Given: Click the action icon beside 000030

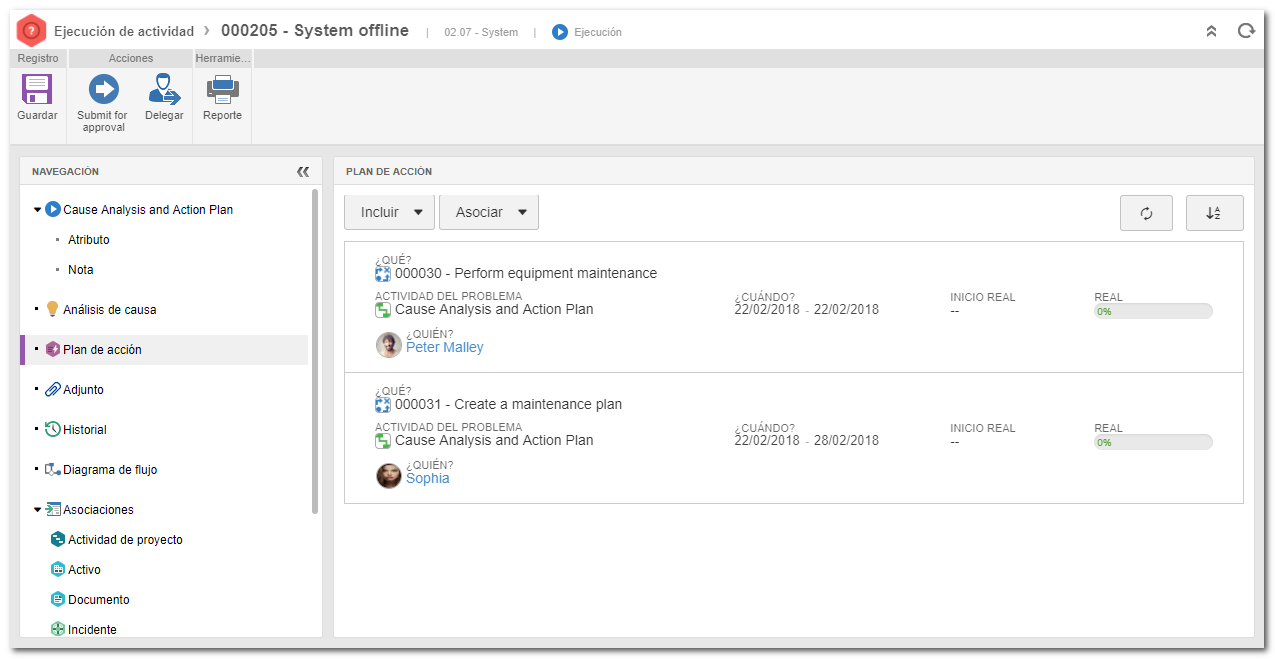Looking at the screenshot, I should tap(383, 273).
